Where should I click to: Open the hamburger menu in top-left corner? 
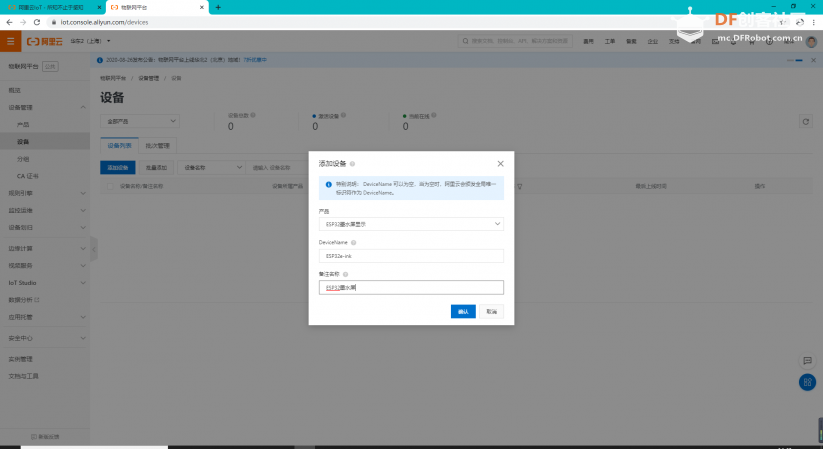[x=10, y=41]
